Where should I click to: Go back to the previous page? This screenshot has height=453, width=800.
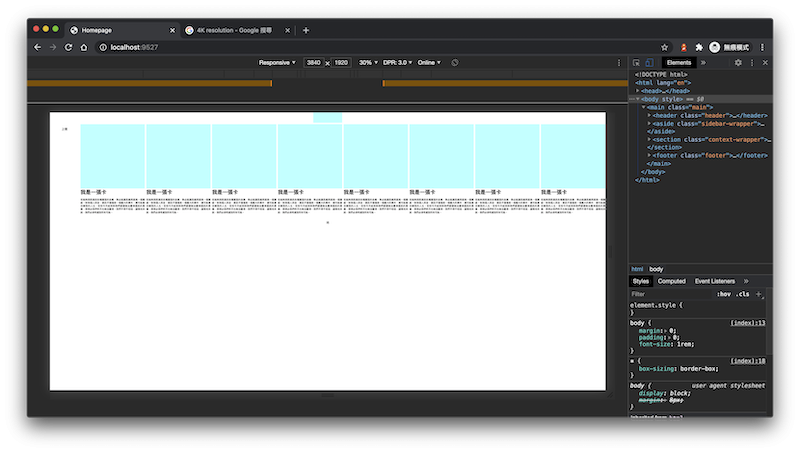click(x=37, y=47)
